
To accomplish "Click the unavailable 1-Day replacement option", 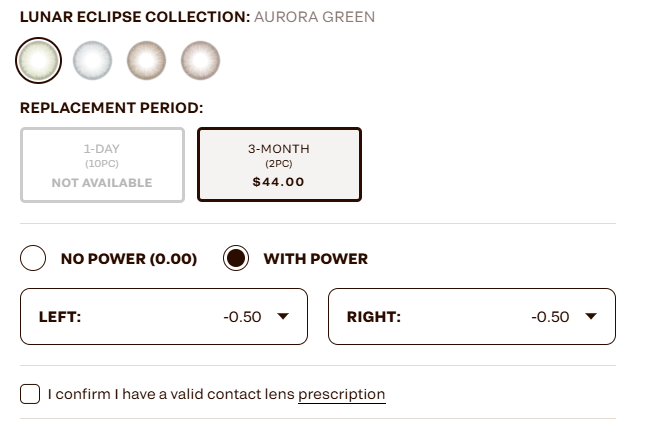I will tap(102, 164).
